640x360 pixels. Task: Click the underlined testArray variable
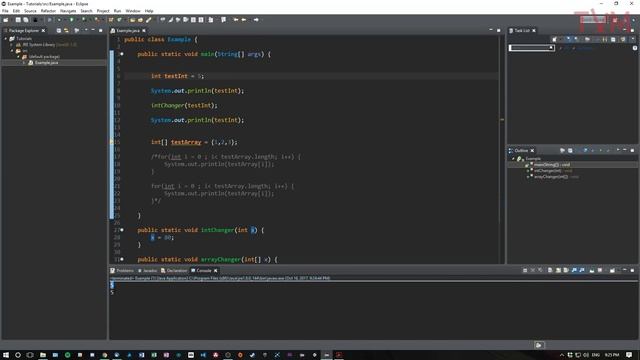(186, 142)
